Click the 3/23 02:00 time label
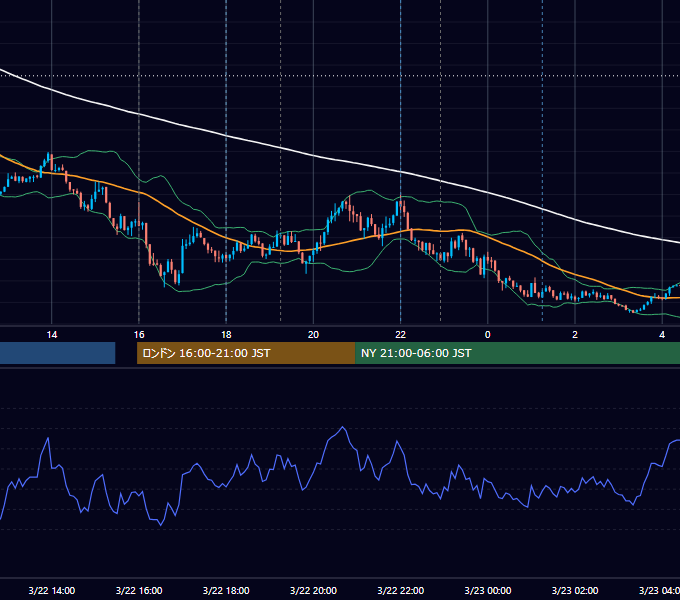This screenshot has width=680, height=600. point(575,590)
